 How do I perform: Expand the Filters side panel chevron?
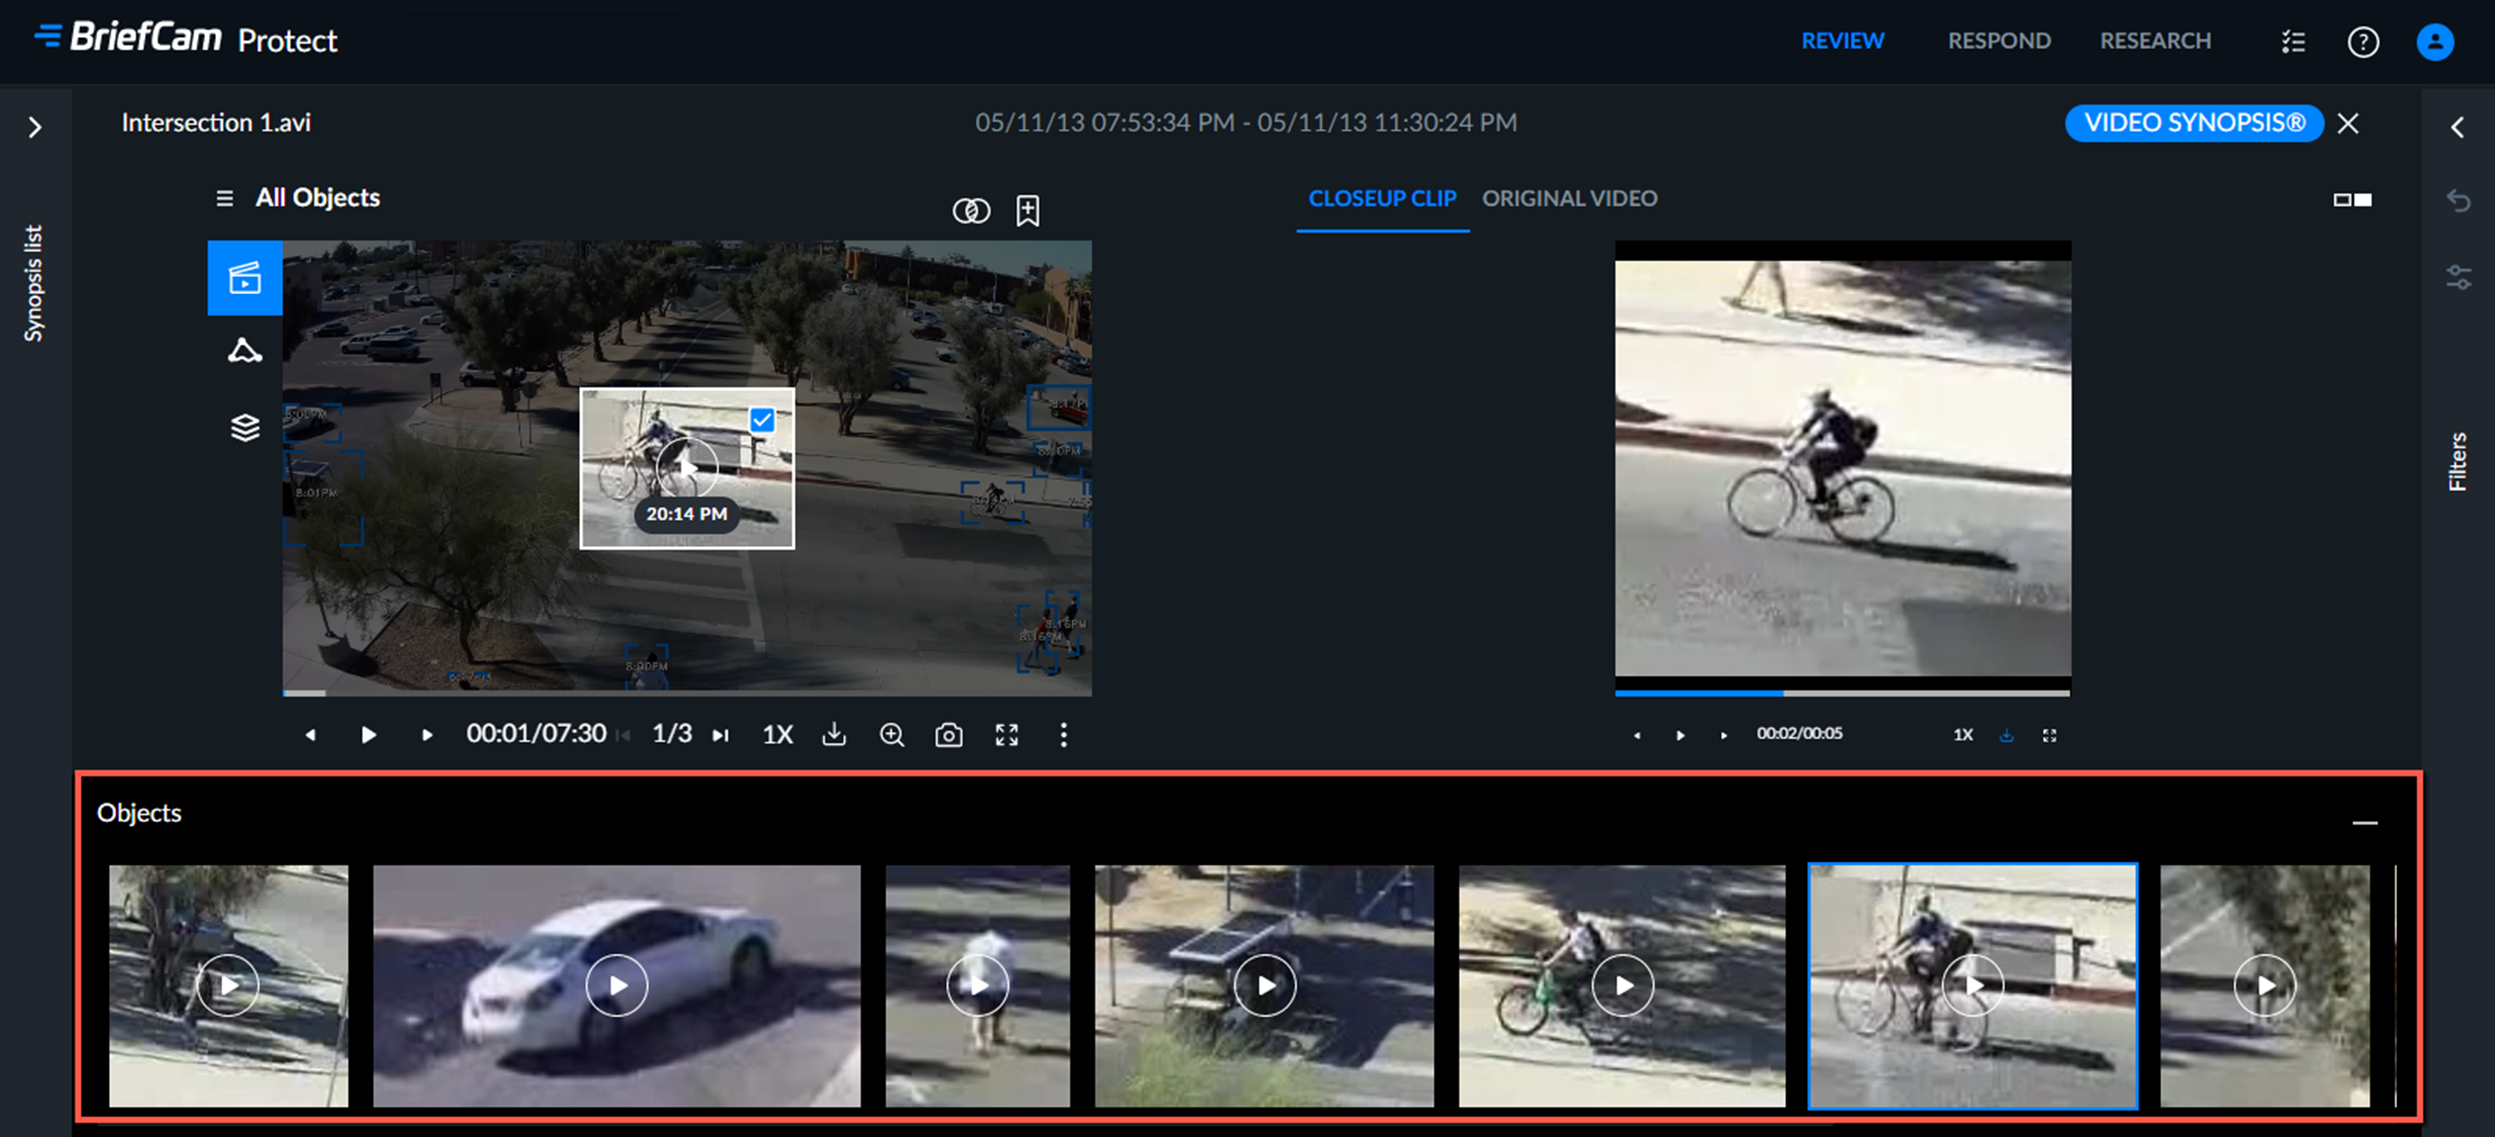click(2458, 127)
